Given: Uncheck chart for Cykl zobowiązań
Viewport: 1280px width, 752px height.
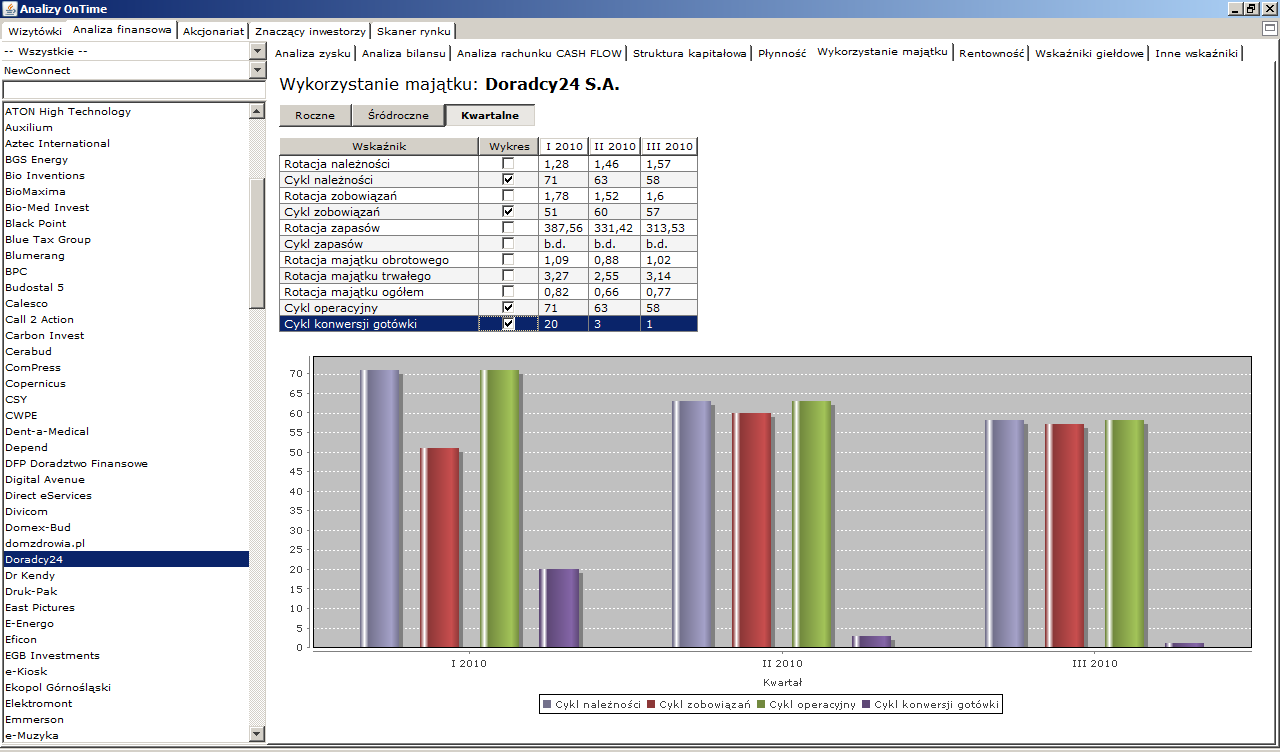Looking at the screenshot, I should pos(508,212).
